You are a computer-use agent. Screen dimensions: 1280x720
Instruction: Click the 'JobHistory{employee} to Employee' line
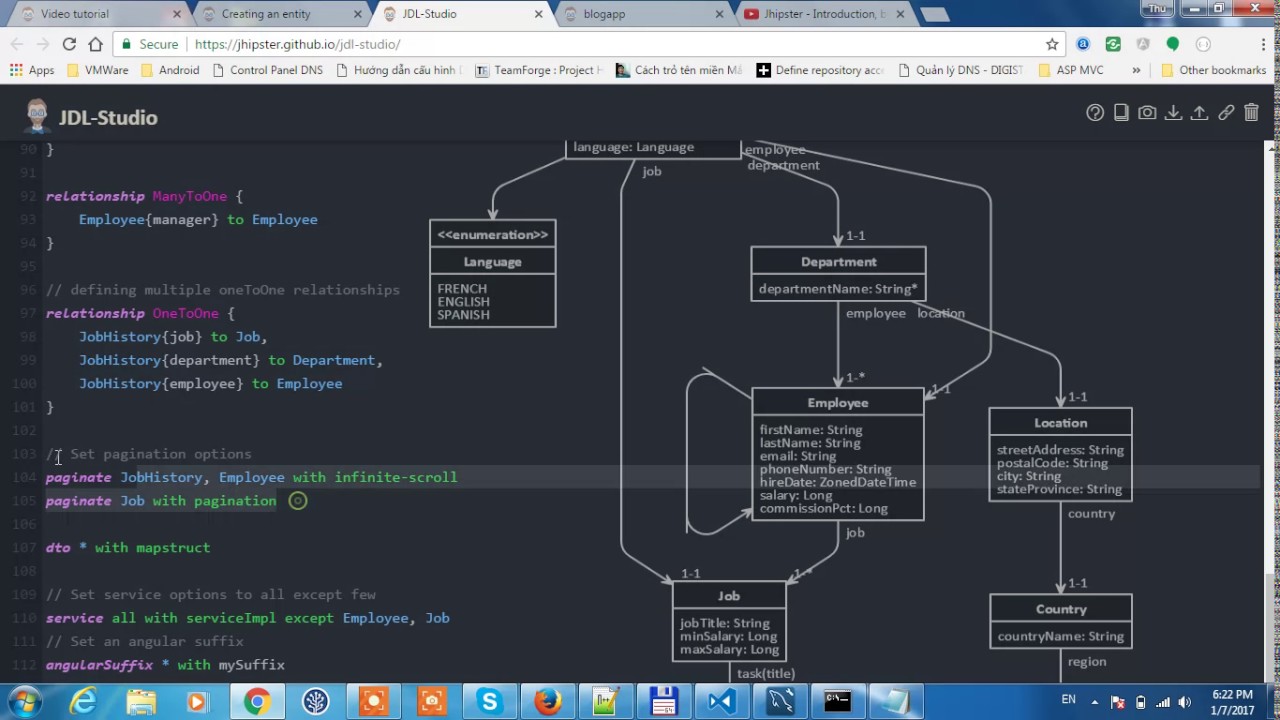tap(210, 383)
